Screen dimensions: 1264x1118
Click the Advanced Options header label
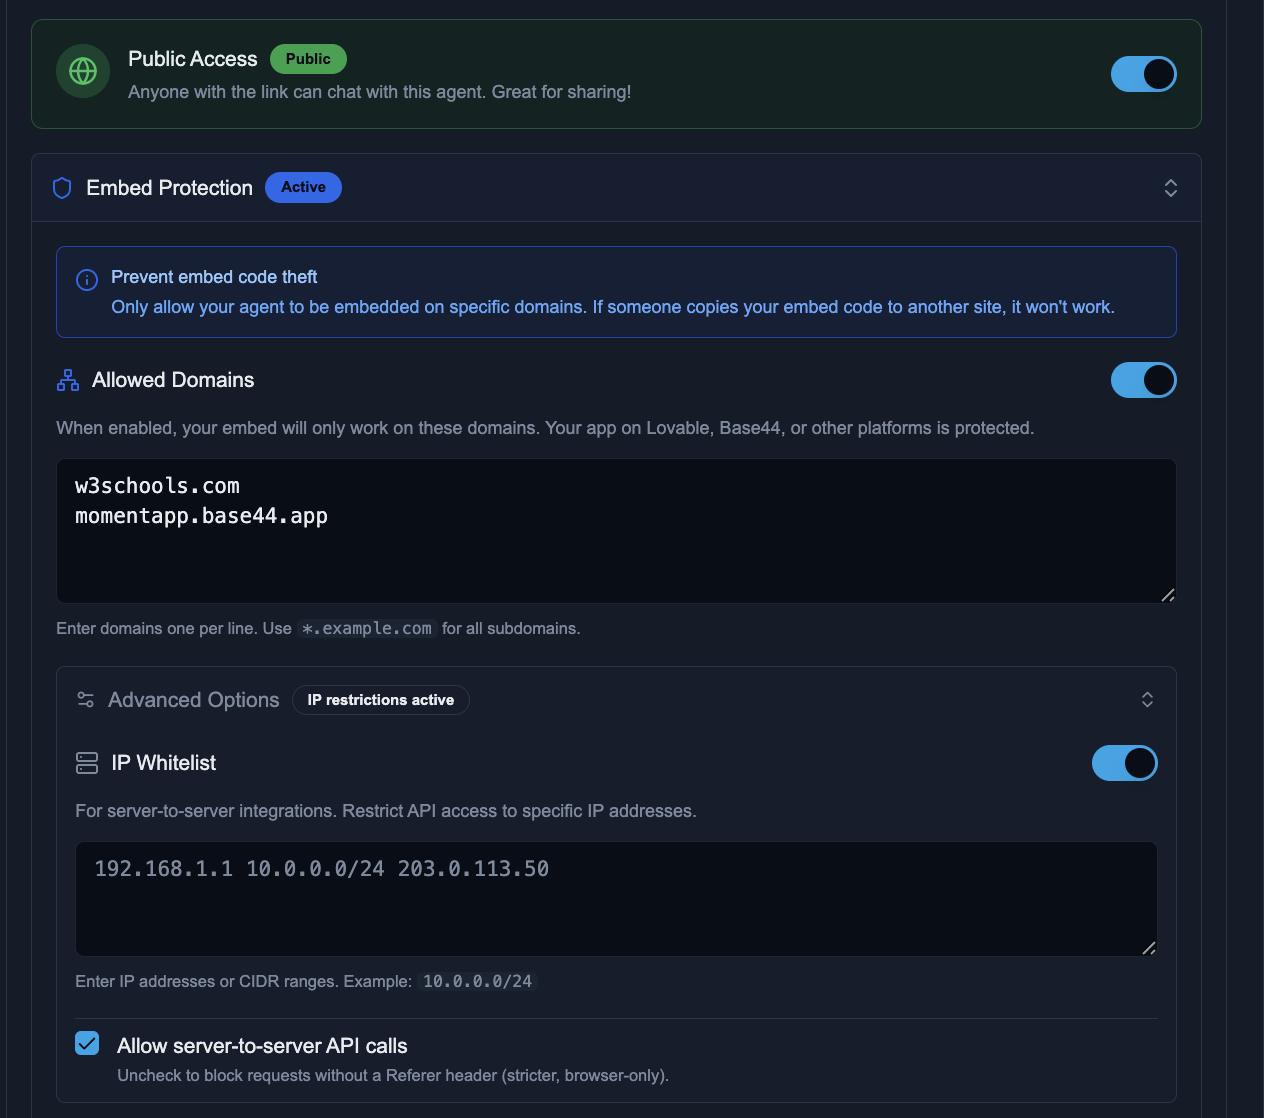(x=193, y=700)
